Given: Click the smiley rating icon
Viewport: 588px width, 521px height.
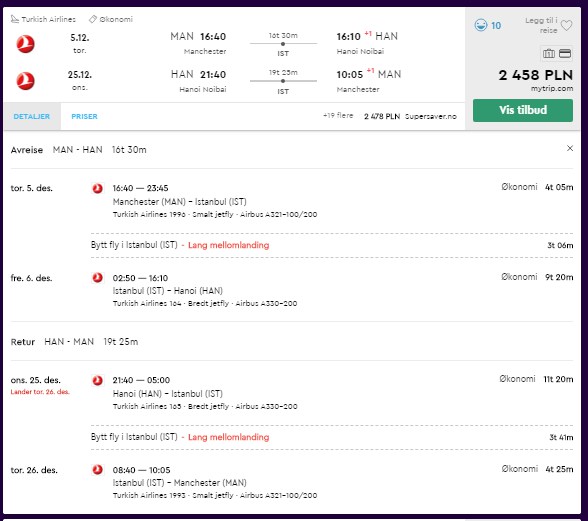Looking at the screenshot, I should coord(480,25).
